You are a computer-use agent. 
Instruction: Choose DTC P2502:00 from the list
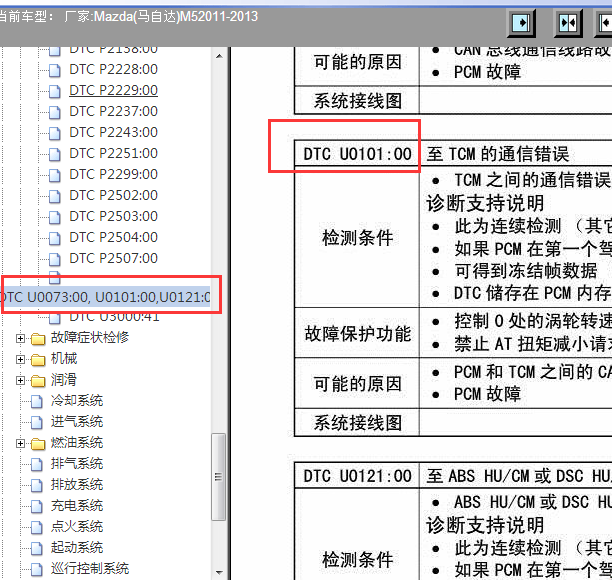[x=113, y=196]
